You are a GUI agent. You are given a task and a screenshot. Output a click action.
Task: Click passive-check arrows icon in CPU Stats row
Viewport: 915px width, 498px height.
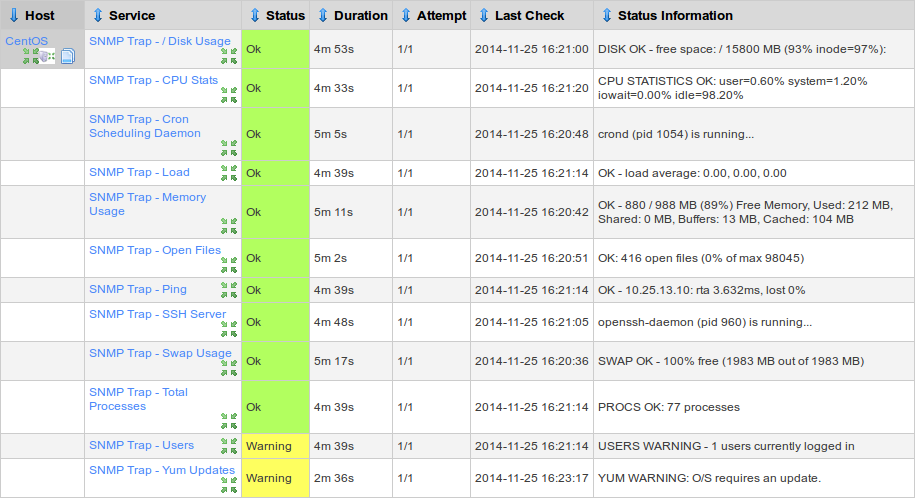(229, 95)
